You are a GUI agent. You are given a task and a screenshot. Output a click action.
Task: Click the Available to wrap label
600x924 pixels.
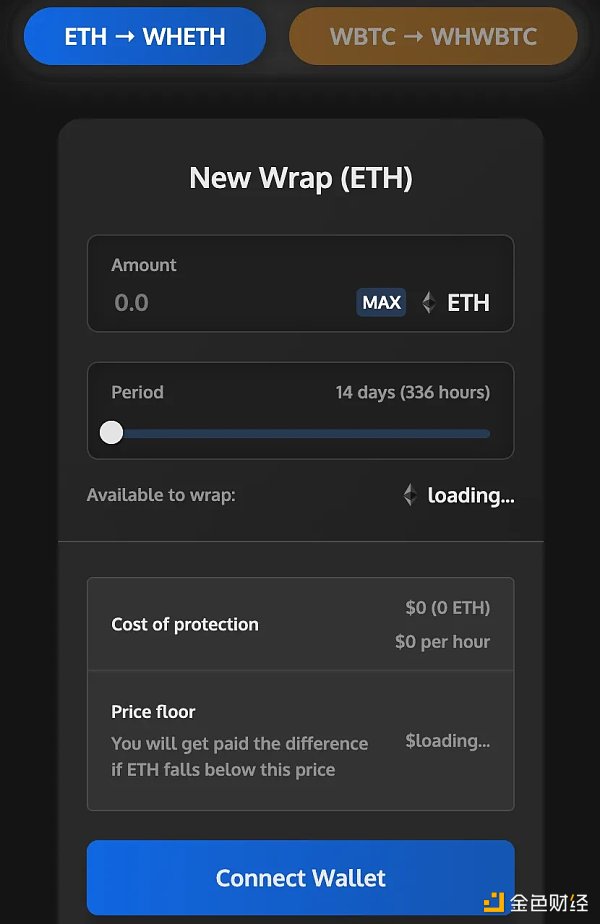pos(161,495)
